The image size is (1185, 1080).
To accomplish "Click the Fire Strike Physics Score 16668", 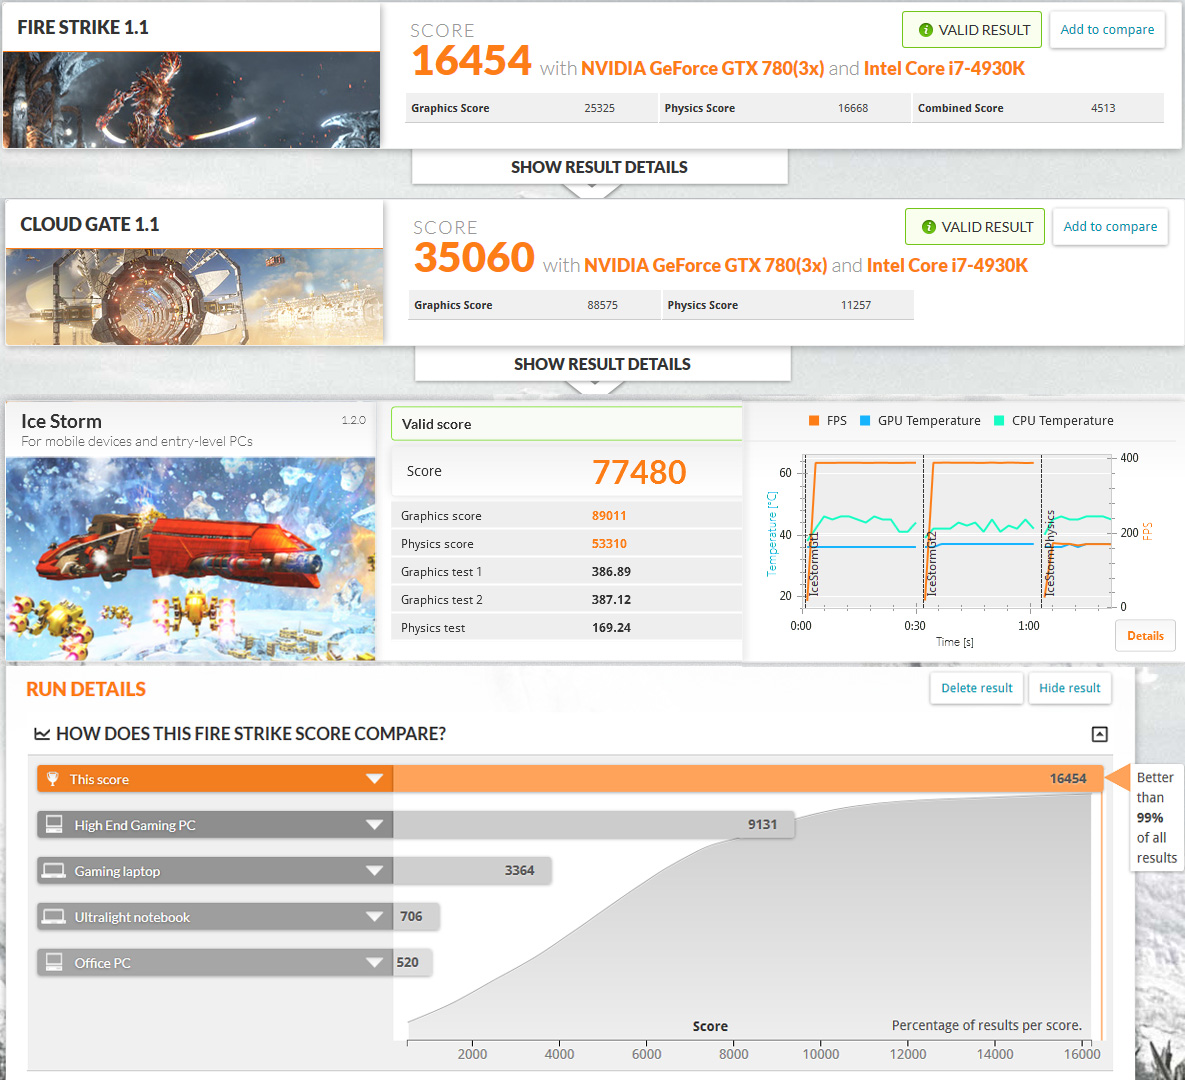I will pyautogui.click(x=852, y=108).
